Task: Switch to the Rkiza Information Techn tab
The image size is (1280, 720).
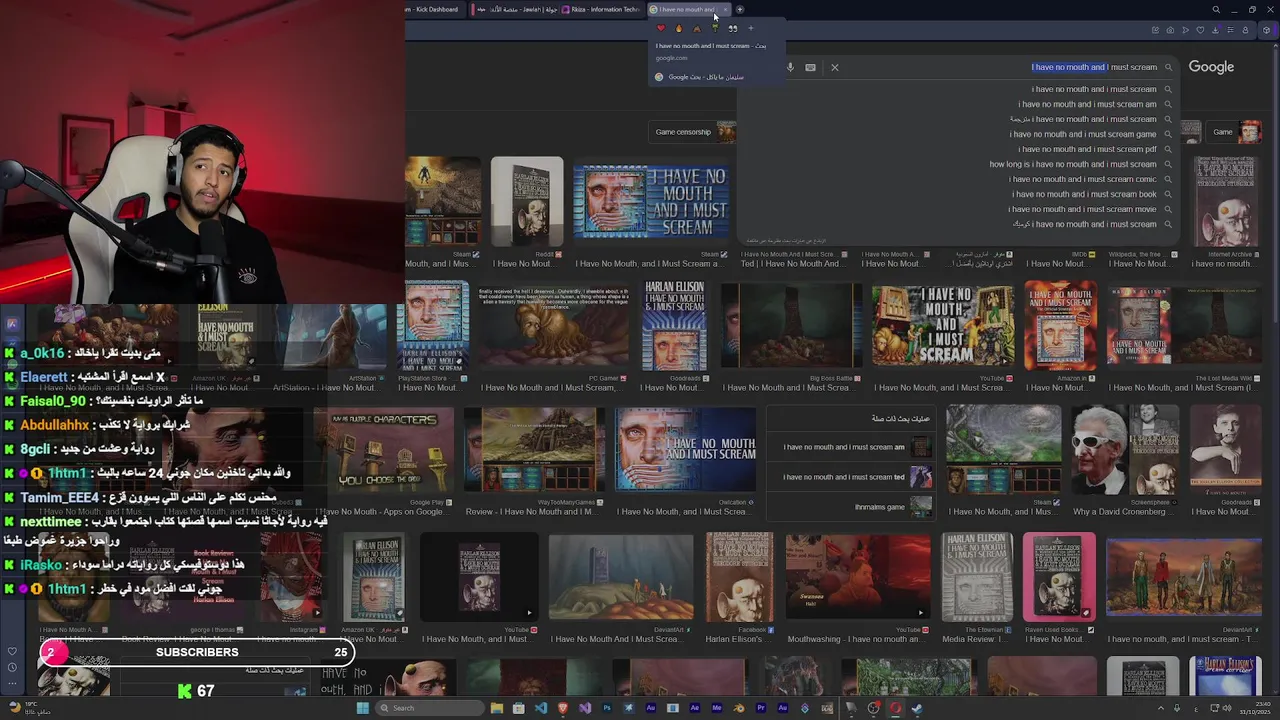Action: [x=603, y=10]
